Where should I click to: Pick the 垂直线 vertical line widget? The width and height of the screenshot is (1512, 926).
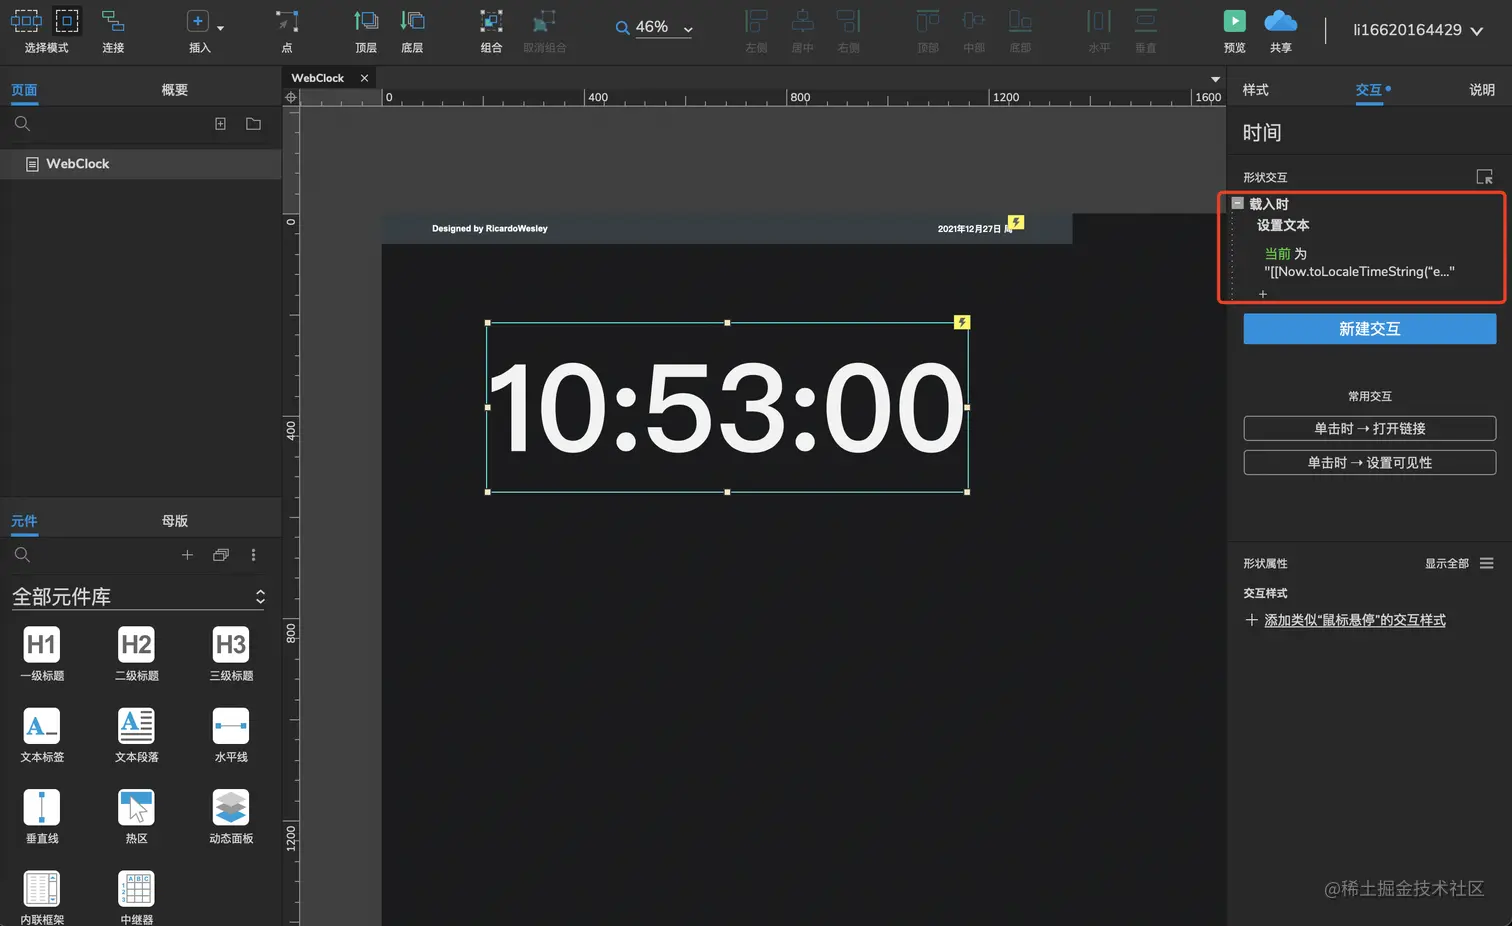click(x=42, y=816)
